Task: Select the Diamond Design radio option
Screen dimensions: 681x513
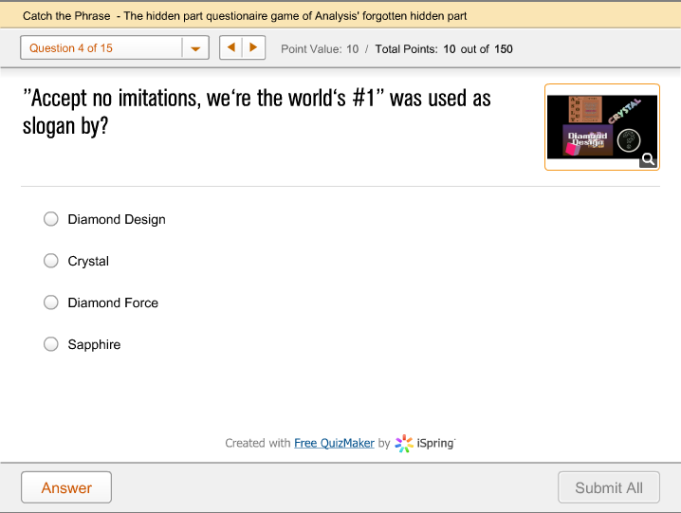Action: (x=51, y=219)
